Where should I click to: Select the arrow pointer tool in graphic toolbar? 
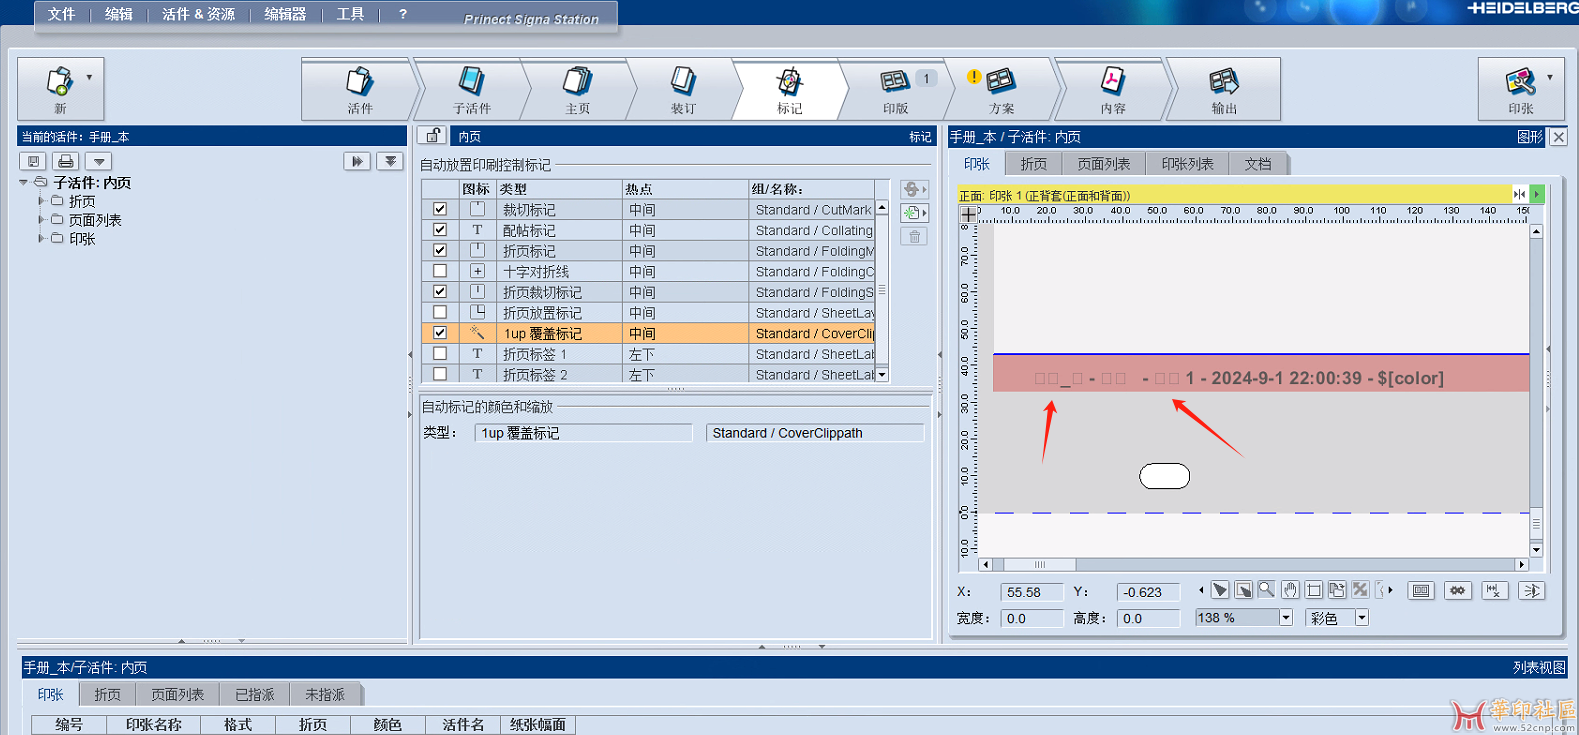(x=1220, y=590)
